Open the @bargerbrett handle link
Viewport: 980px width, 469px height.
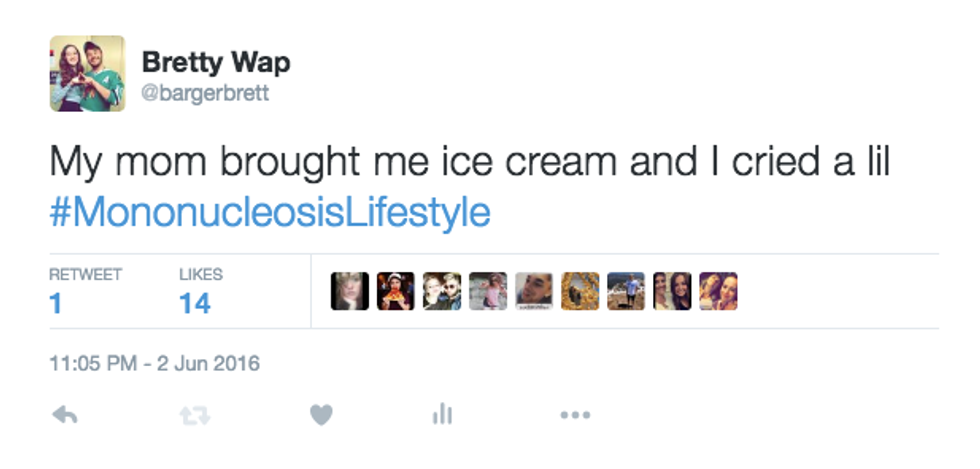point(205,94)
